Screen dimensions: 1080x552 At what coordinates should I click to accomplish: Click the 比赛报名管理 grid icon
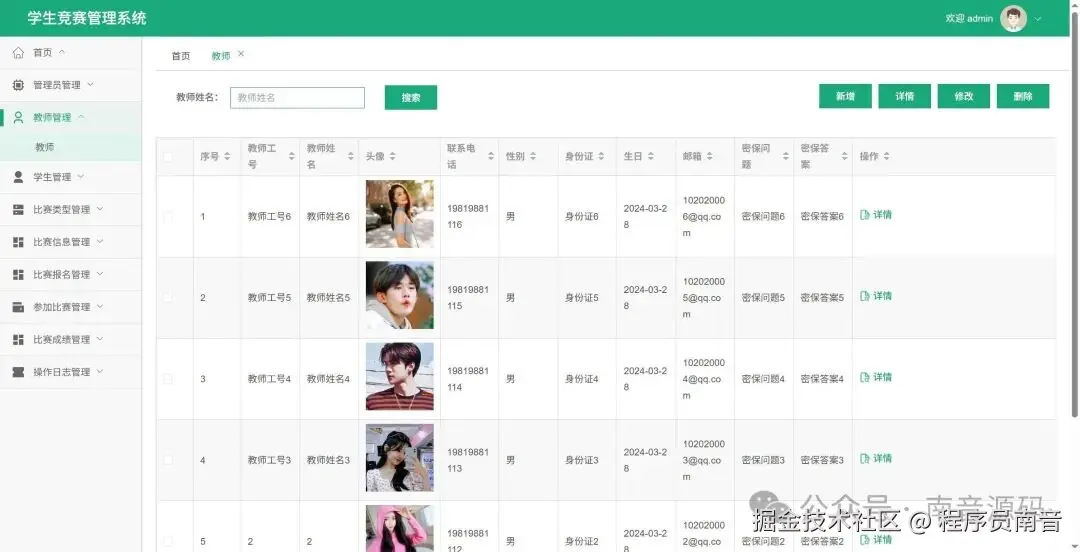(19, 274)
